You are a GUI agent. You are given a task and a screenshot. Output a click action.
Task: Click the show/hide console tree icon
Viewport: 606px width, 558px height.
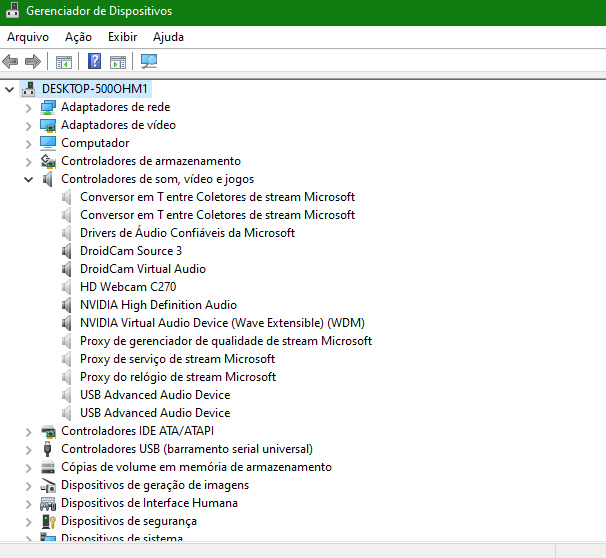64,62
